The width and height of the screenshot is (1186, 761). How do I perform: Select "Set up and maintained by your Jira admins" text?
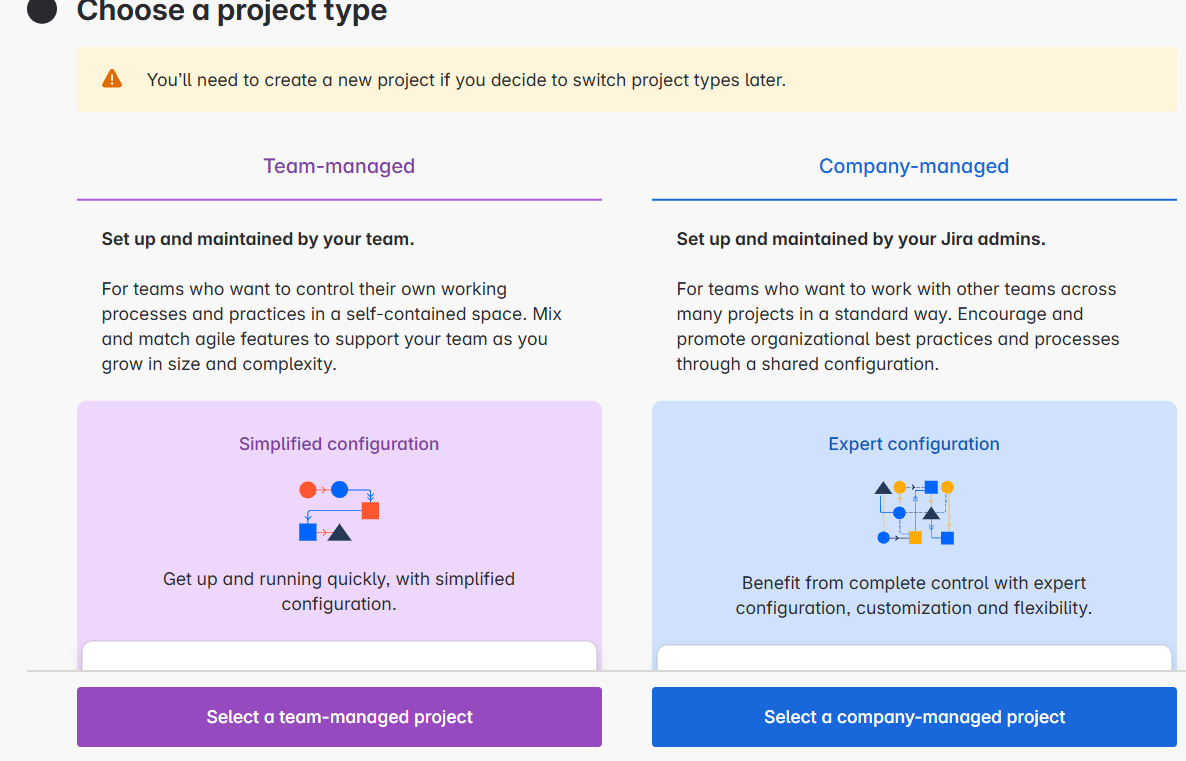pos(861,239)
